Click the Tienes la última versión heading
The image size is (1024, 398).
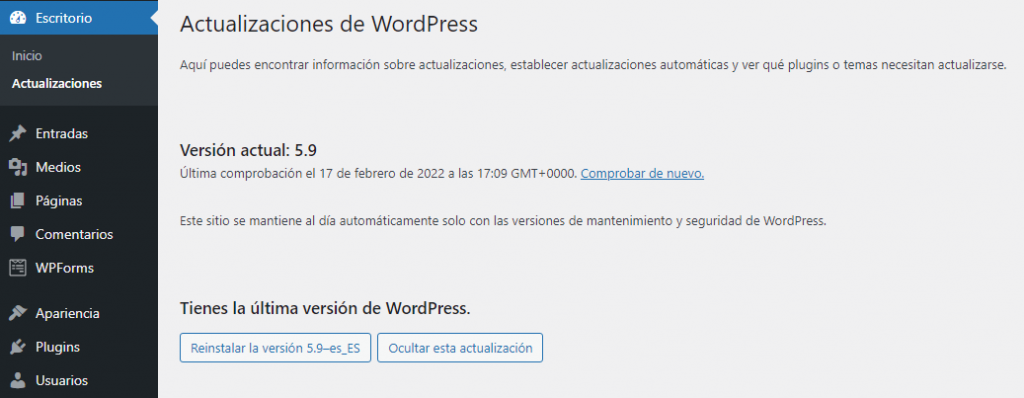(325, 308)
